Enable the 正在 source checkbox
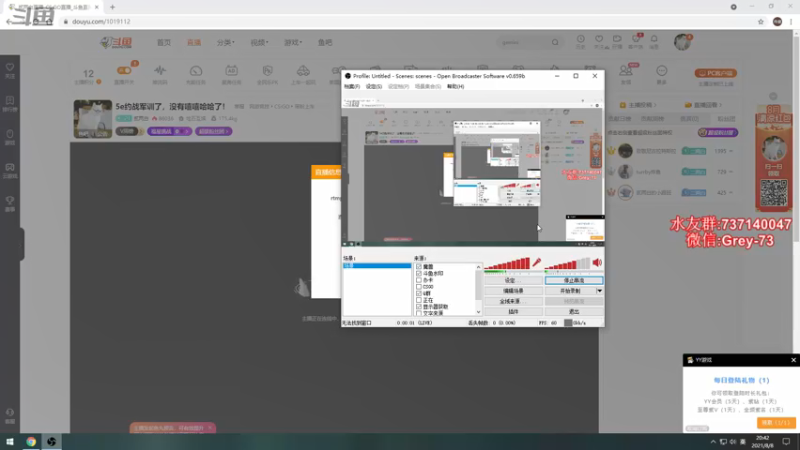The height and width of the screenshot is (450, 800). click(x=419, y=300)
